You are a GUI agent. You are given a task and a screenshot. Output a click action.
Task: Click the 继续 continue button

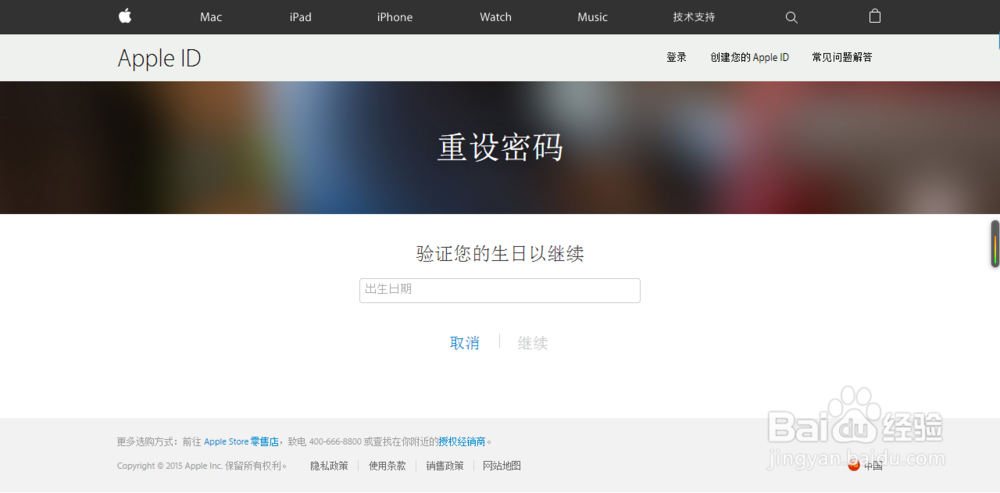pos(533,343)
